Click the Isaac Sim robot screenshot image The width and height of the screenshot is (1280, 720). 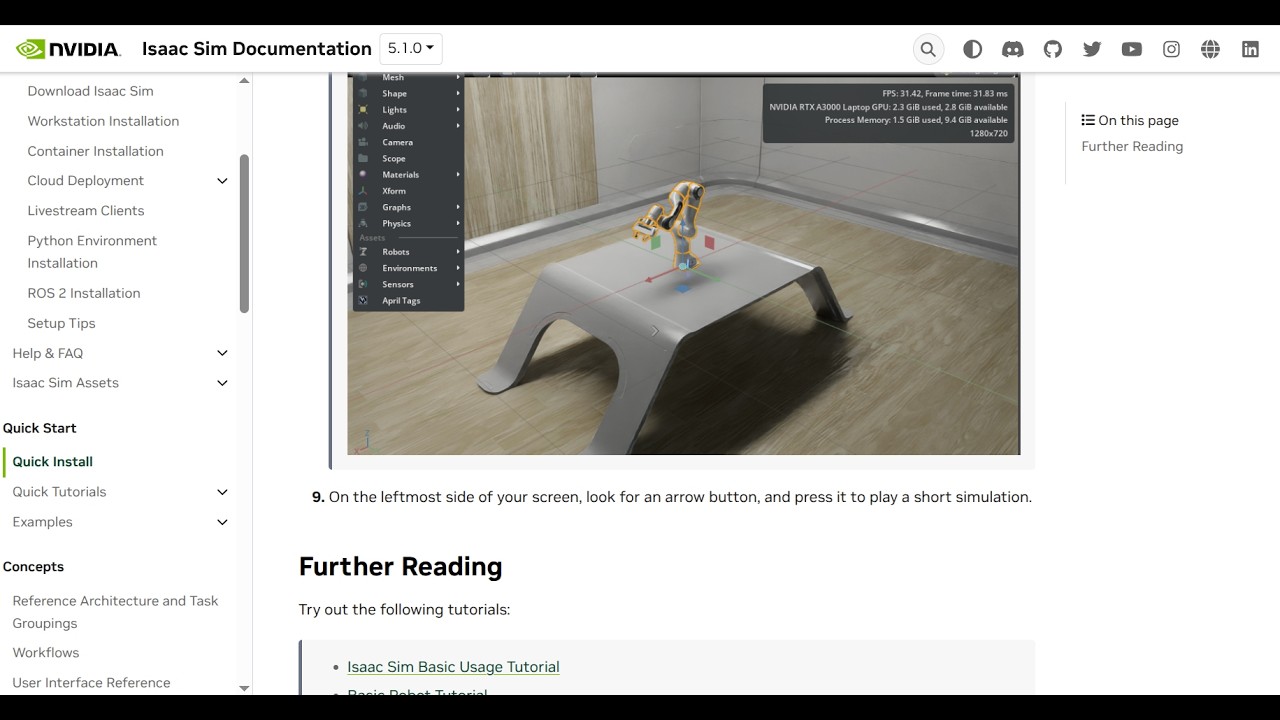pyautogui.click(x=683, y=264)
